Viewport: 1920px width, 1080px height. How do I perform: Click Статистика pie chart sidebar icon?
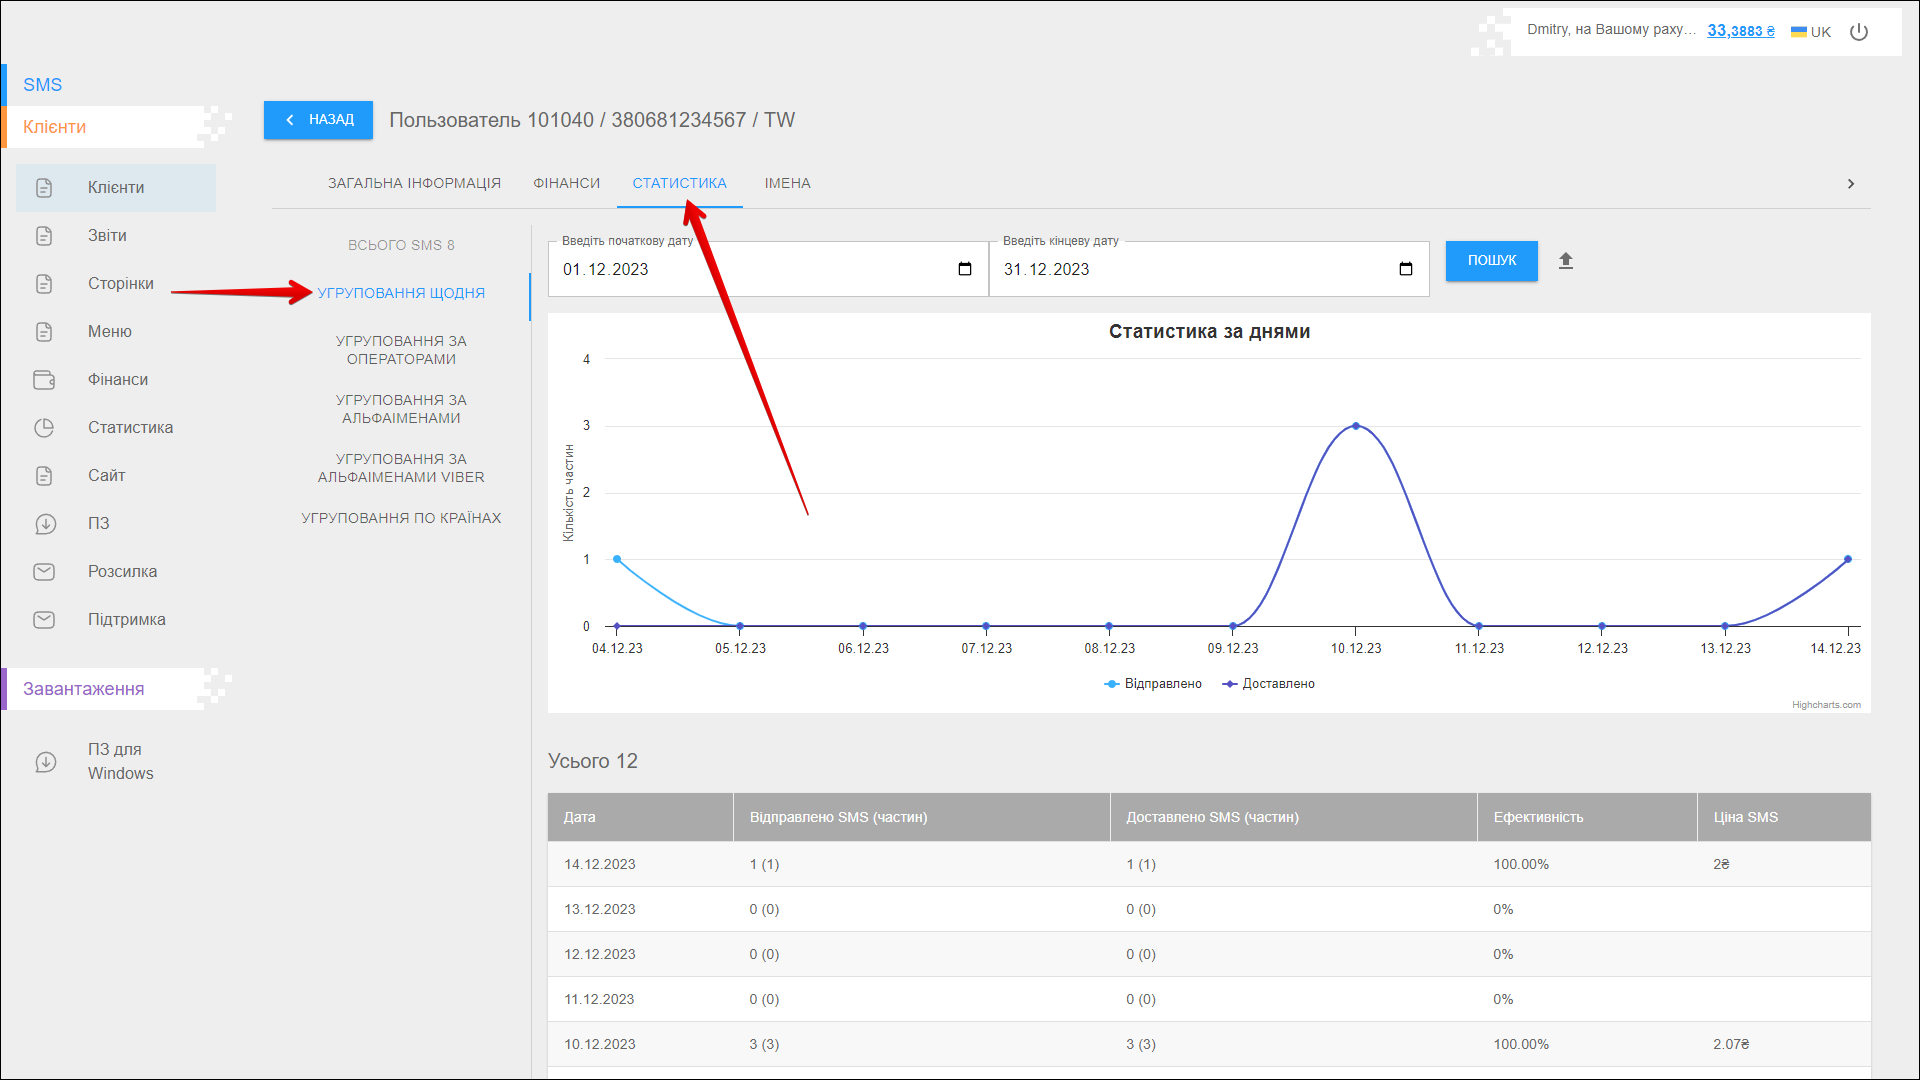[x=44, y=428]
